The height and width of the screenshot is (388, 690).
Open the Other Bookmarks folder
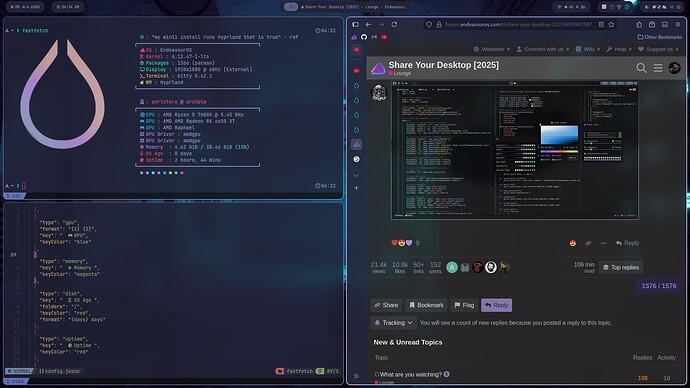coord(660,37)
